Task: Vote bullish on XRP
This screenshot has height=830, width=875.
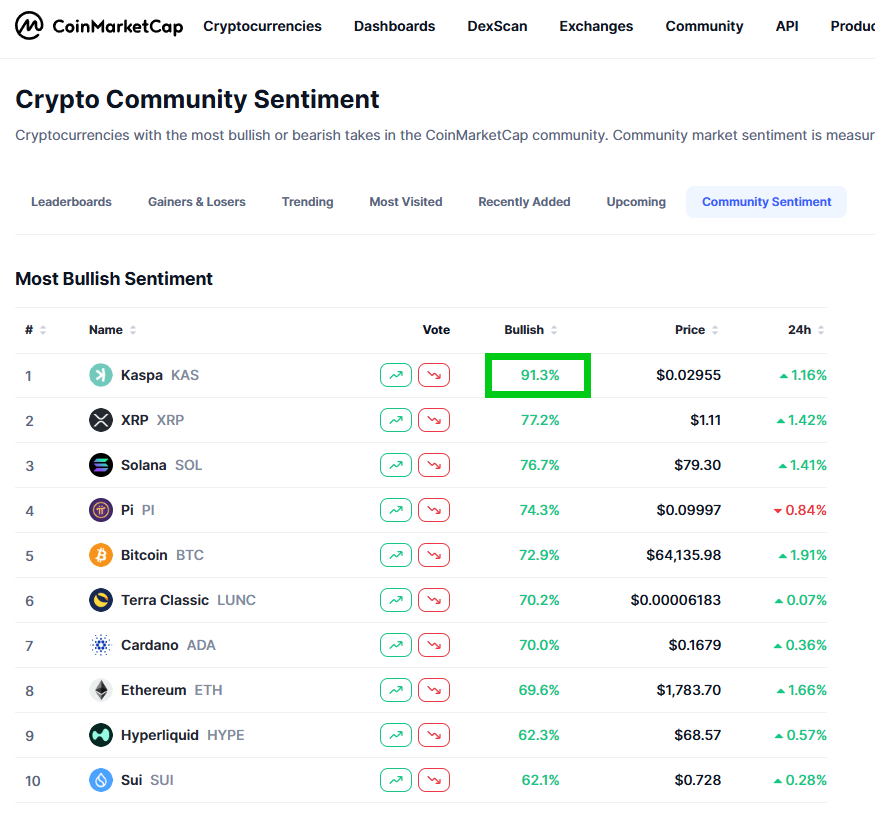Action: click(x=396, y=420)
